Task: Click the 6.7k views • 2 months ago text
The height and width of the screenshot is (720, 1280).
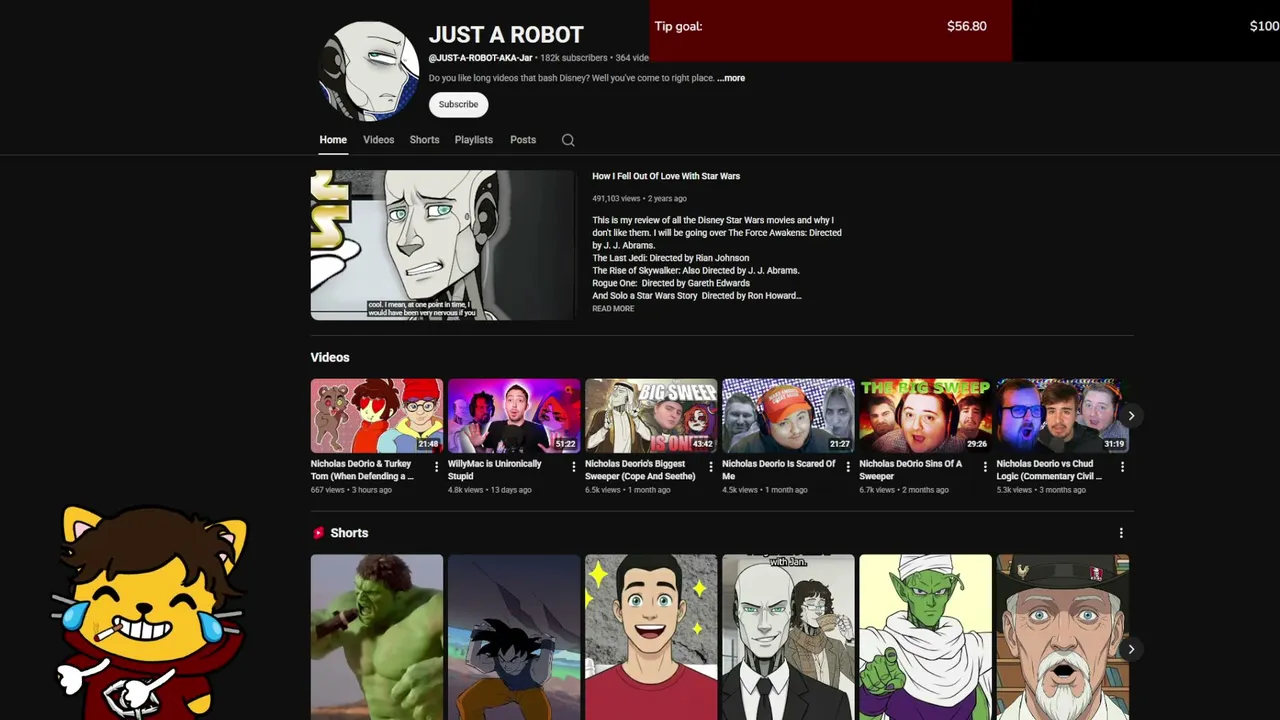Action: [904, 490]
